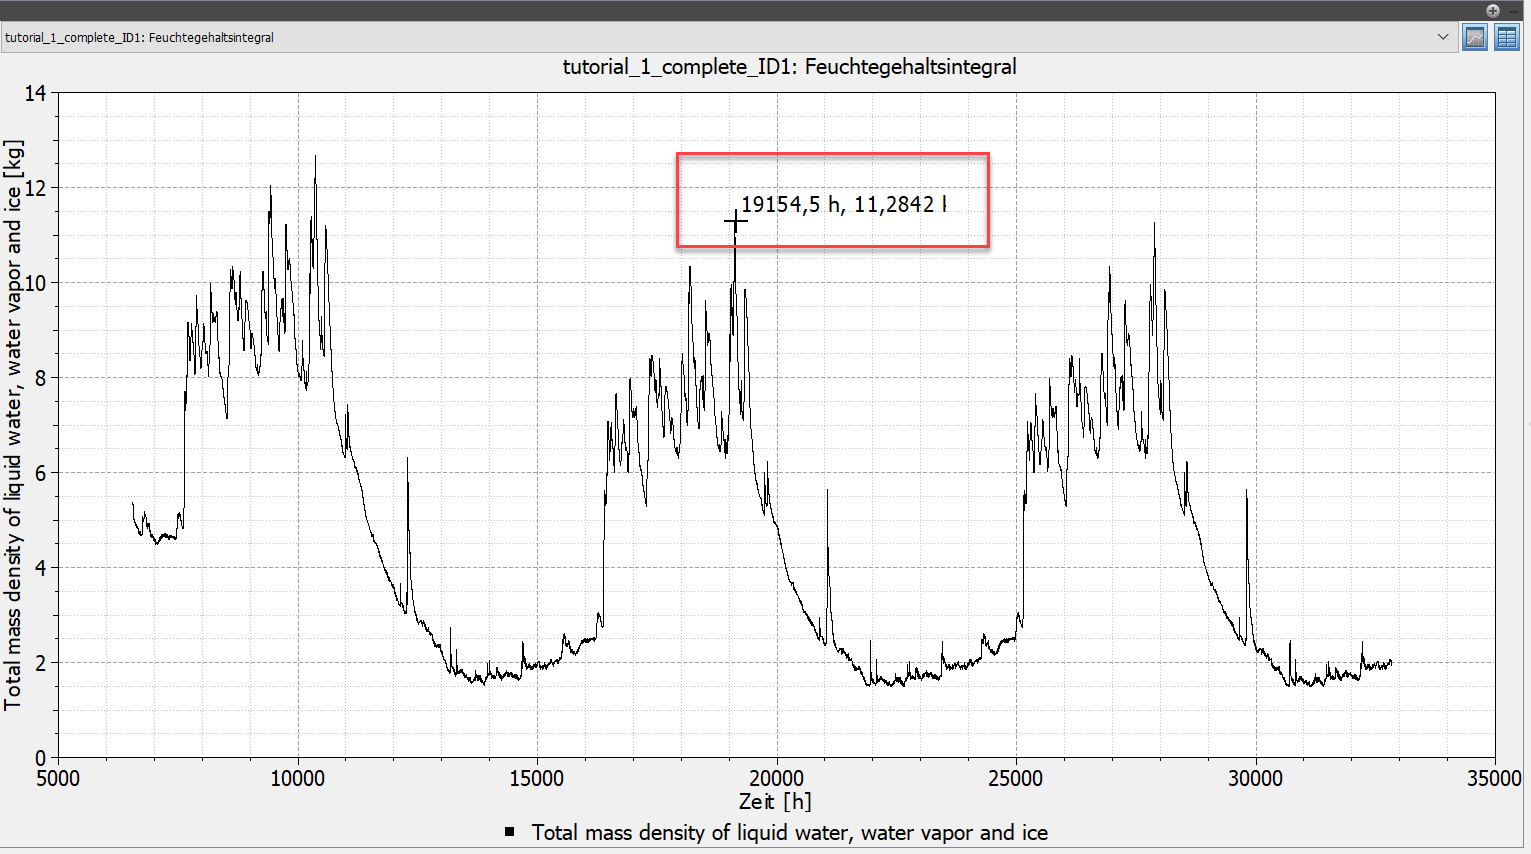Click the y-axis tick label 4
The image size is (1531, 854).
click(41, 568)
